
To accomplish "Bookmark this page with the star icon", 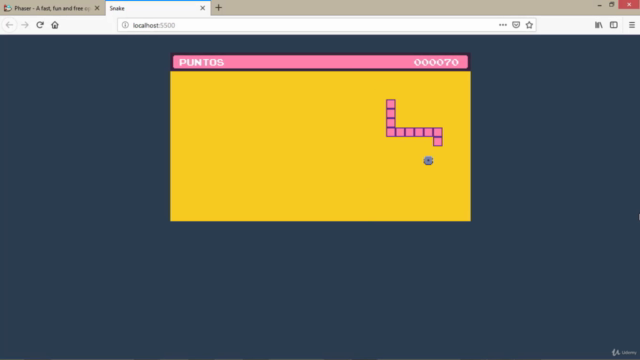I will click(x=529, y=25).
